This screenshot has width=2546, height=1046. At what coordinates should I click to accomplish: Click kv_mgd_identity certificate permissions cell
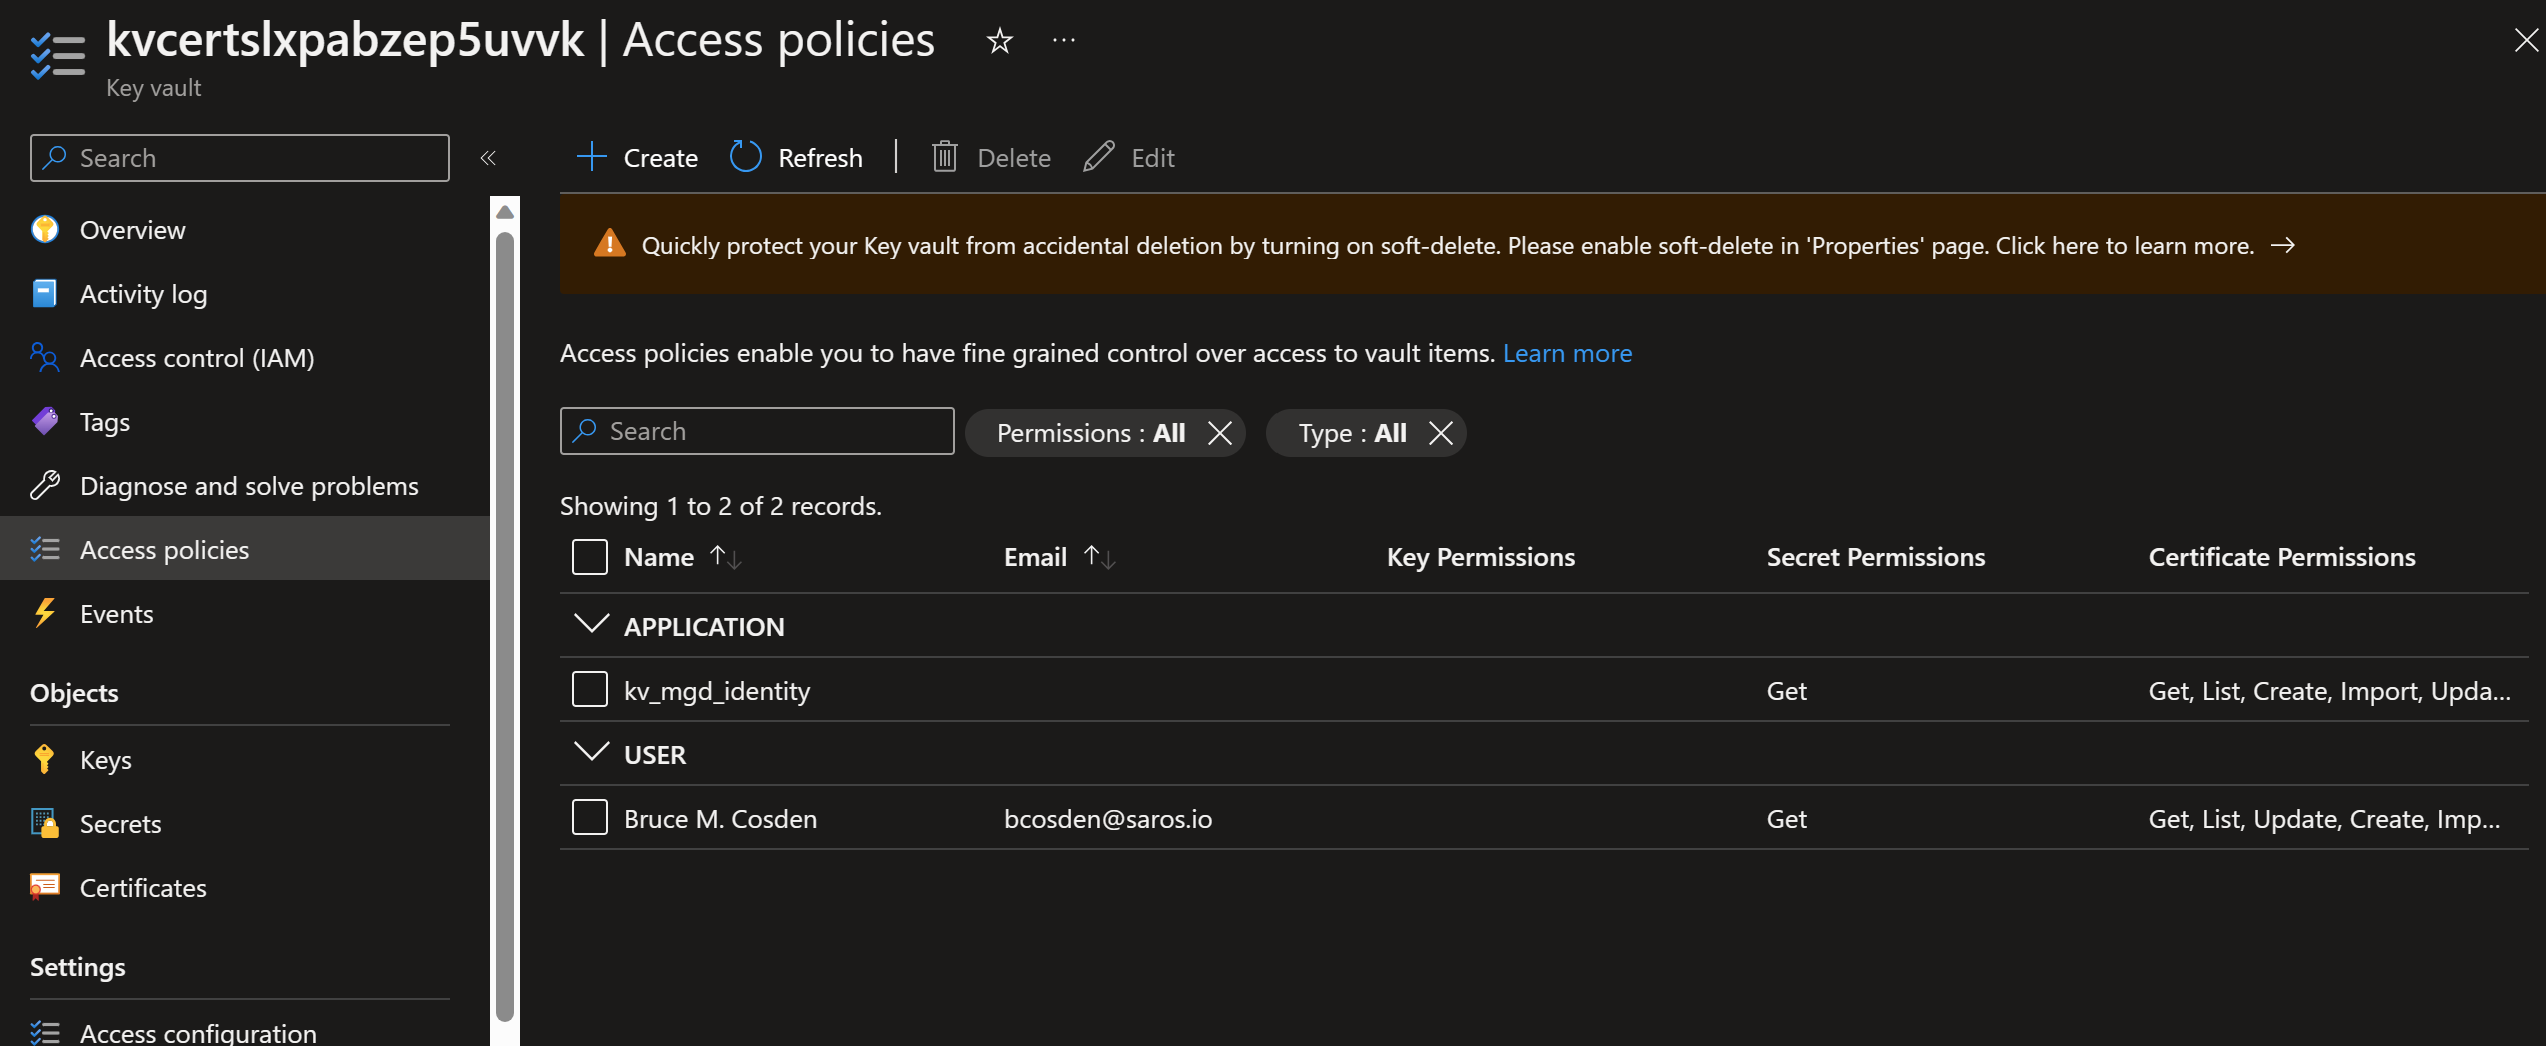tap(2329, 691)
